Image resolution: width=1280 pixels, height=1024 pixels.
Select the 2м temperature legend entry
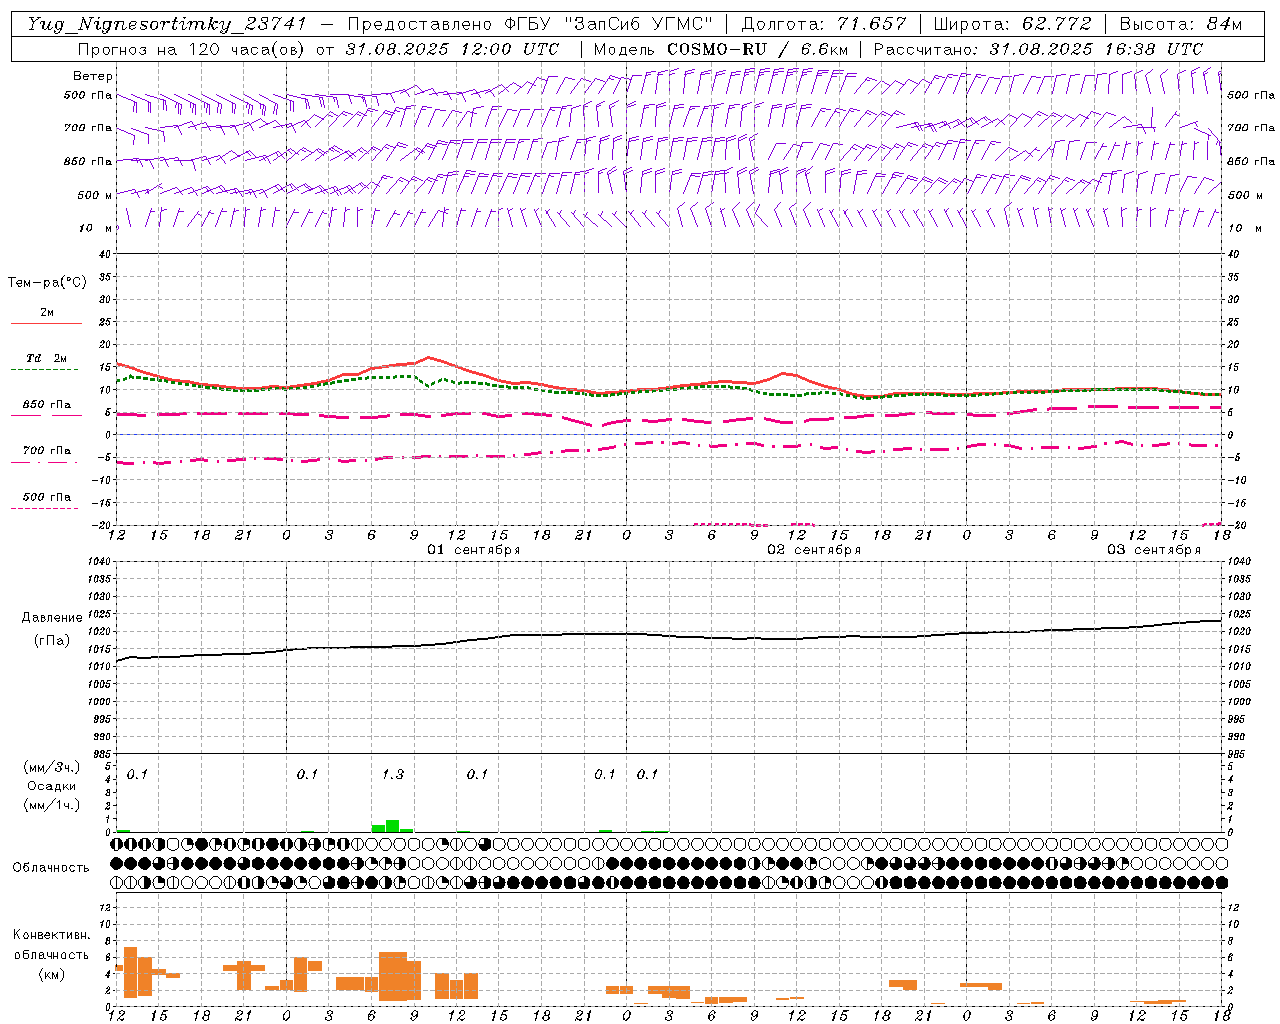click(x=47, y=312)
